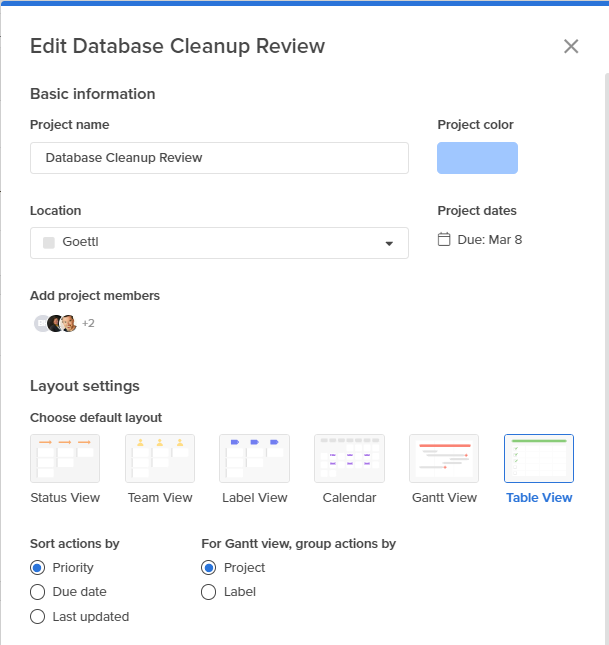The height and width of the screenshot is (645, 609).
Task: Click the gray Goettl color square
Action: click(x=49, y=243)
